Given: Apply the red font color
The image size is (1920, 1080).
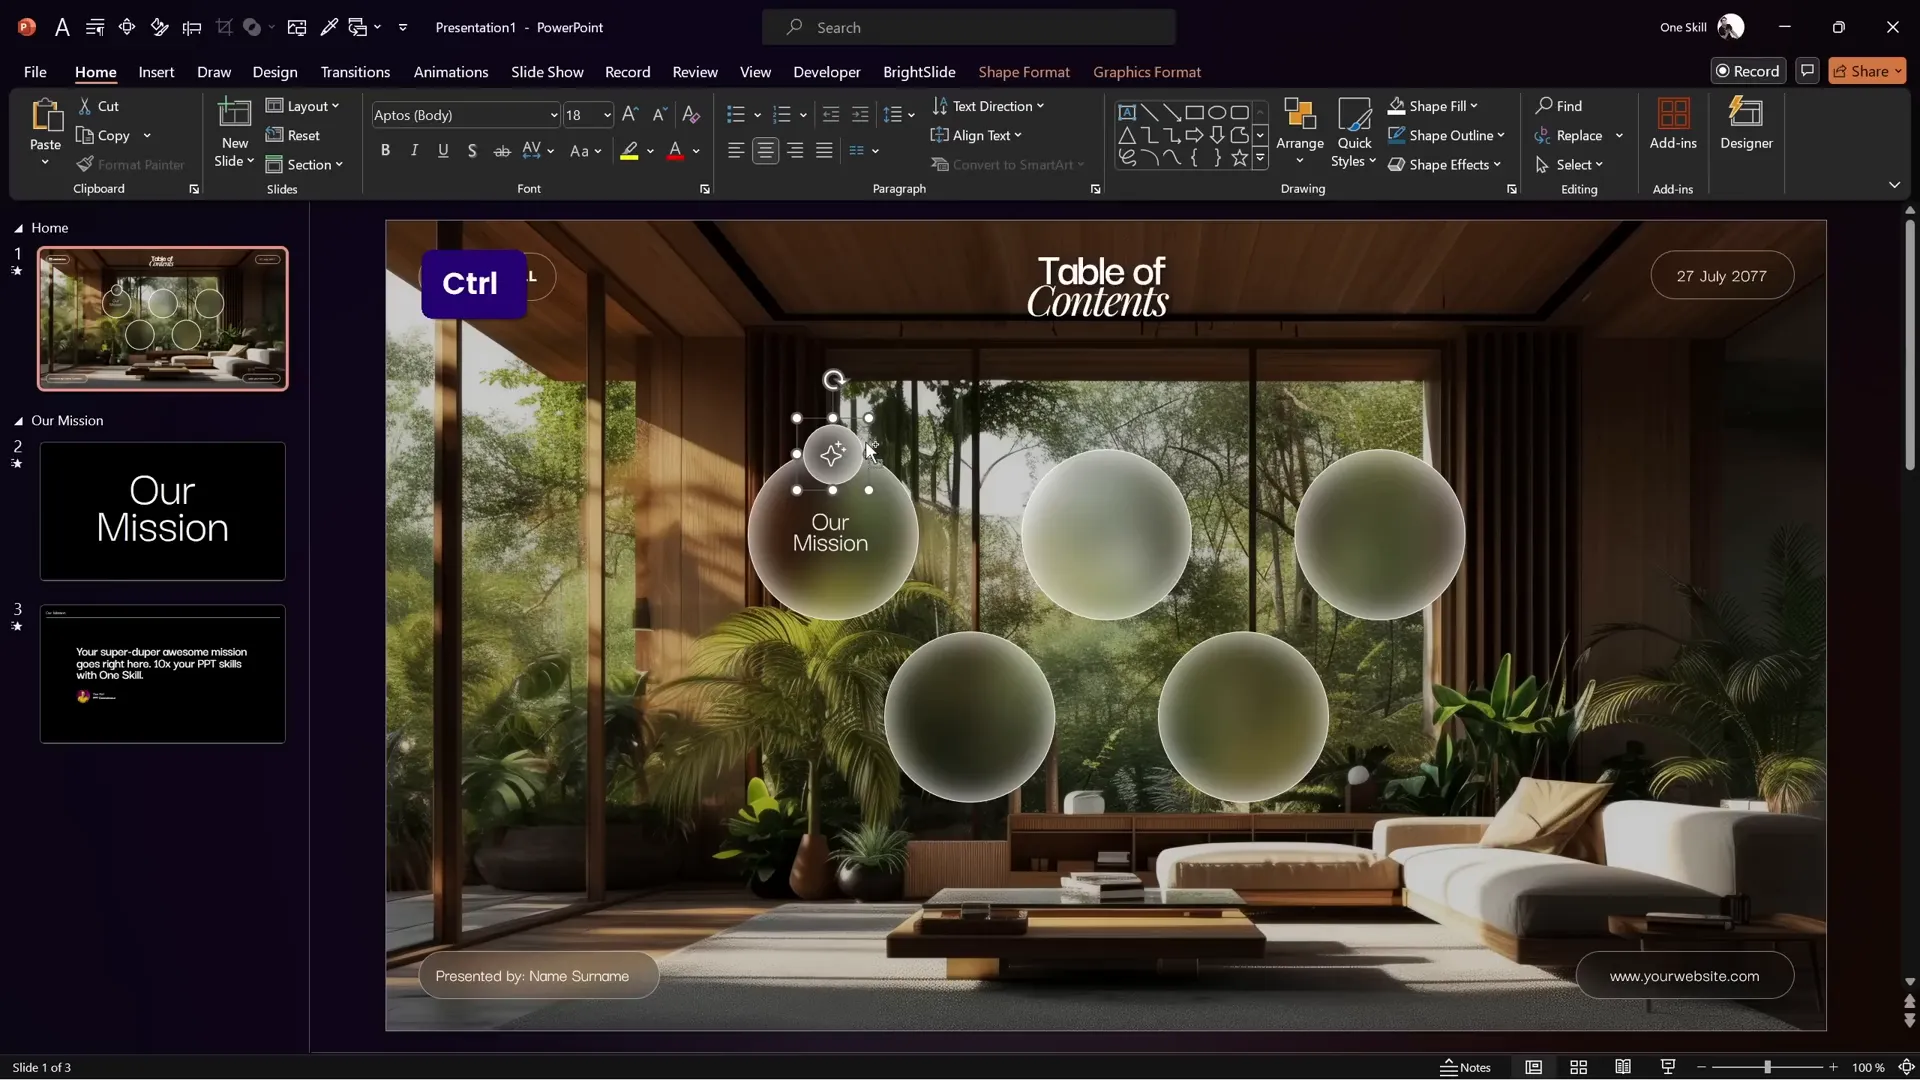Looking at the screenshot, I should 676,150.
